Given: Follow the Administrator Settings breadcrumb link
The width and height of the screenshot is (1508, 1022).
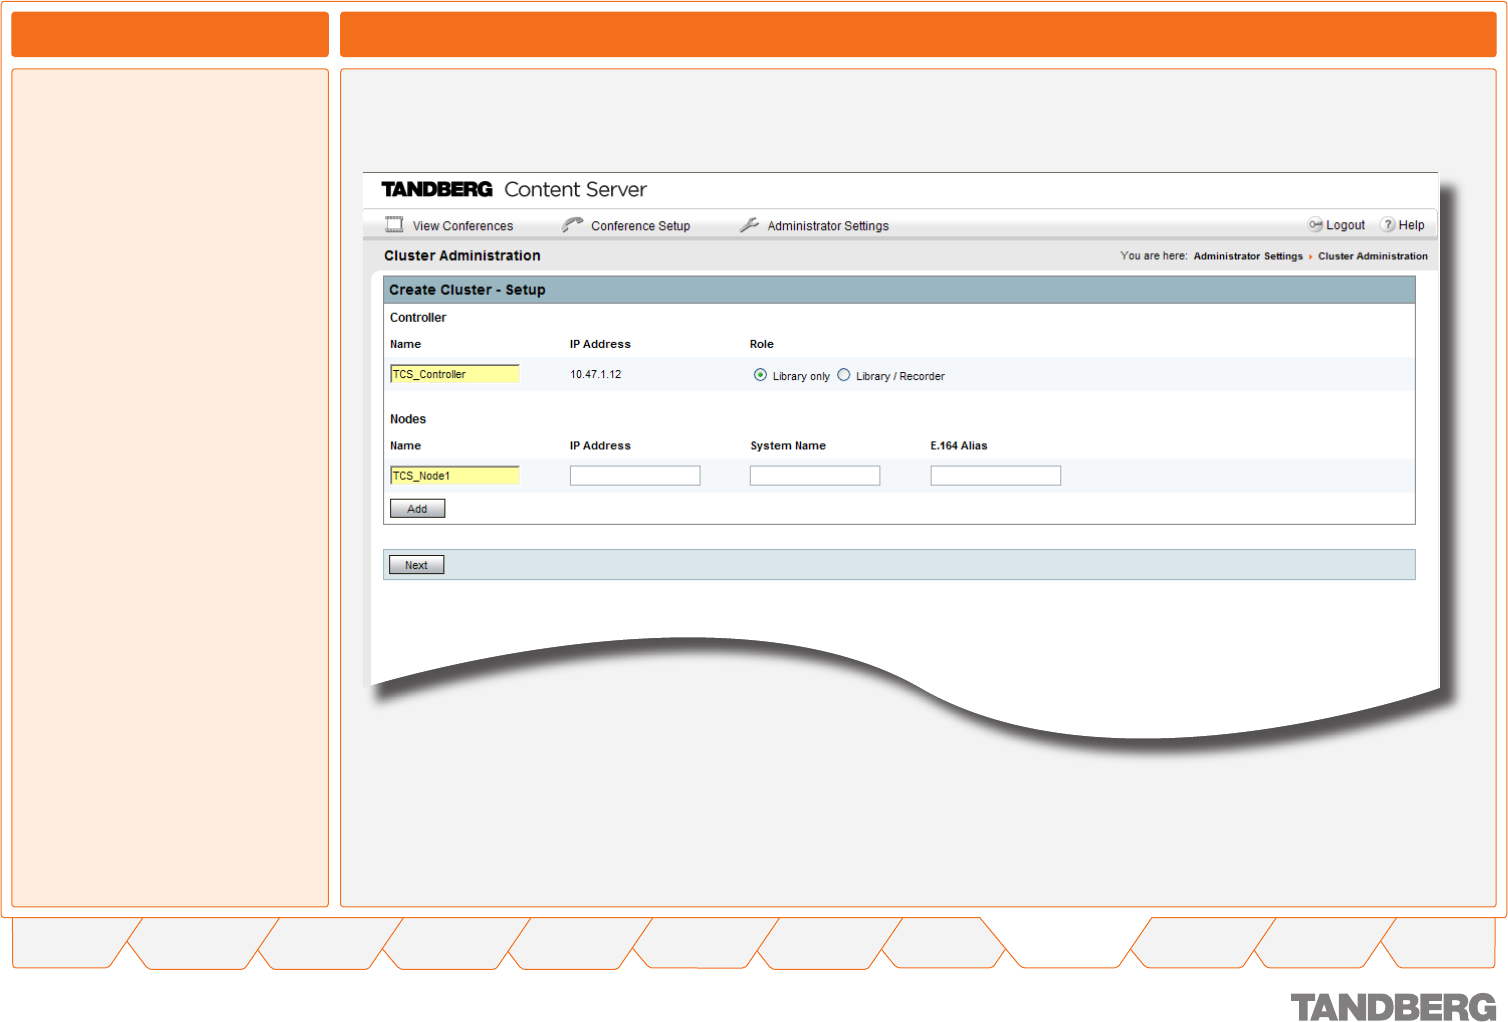Looking at the screenshot, I should click(1247, 256).
